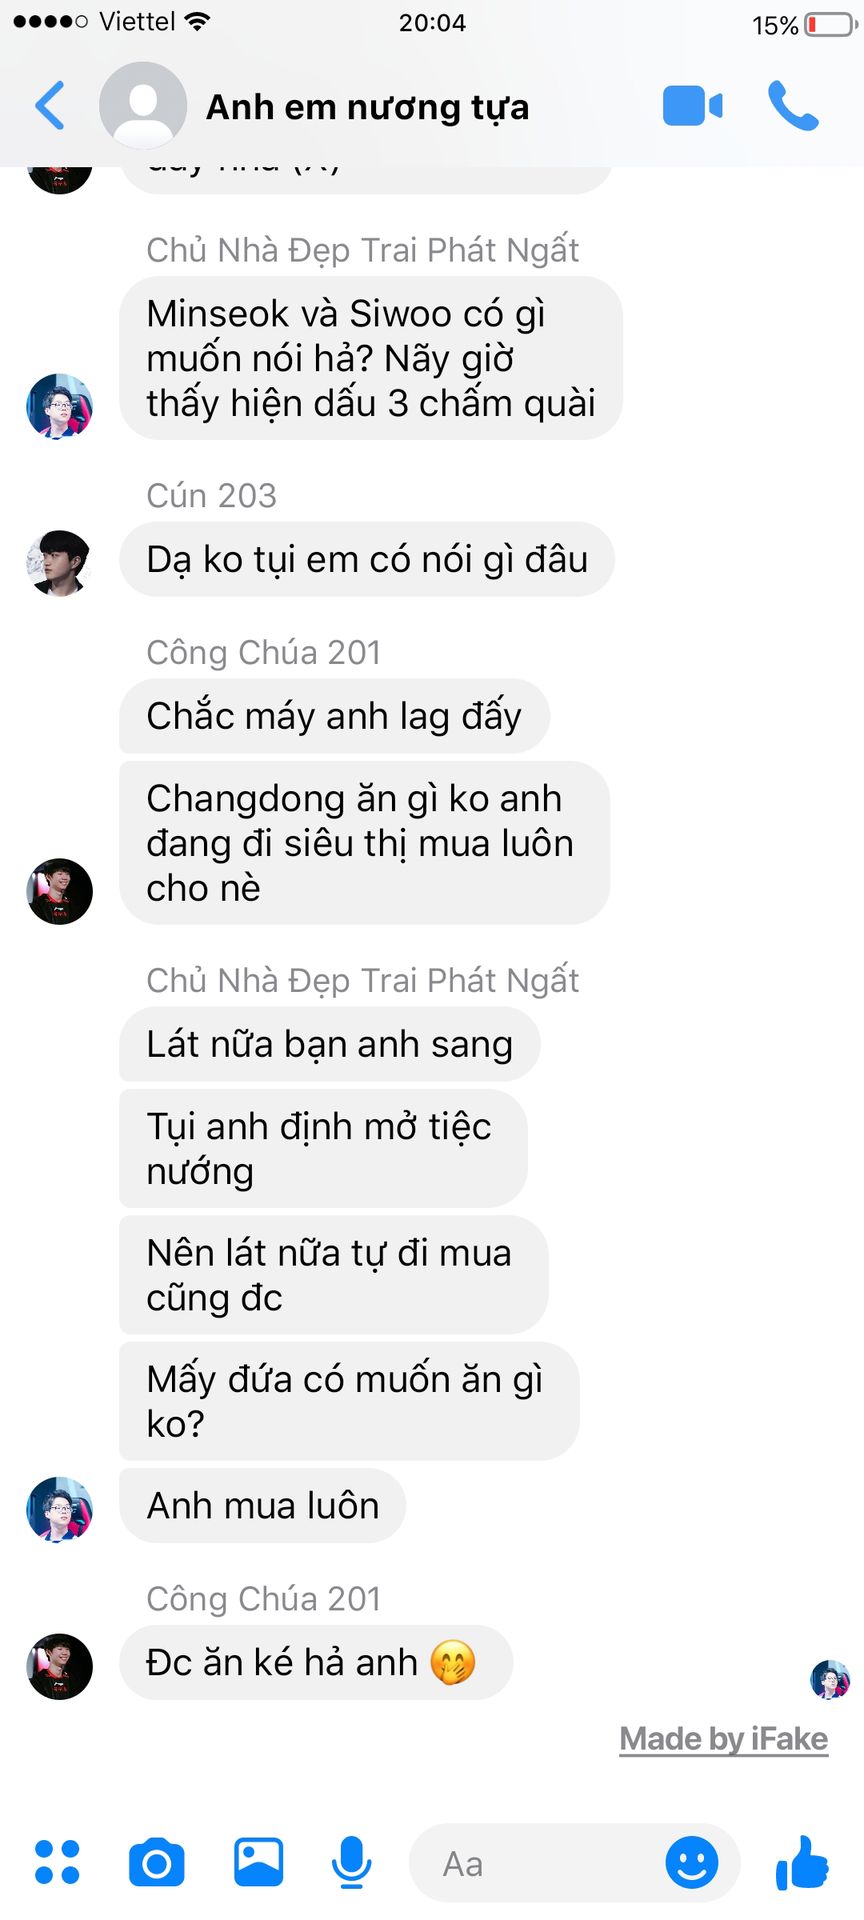The image size is (864, 1920).
Task: Tap the group avatar in header
Action: 143,105
